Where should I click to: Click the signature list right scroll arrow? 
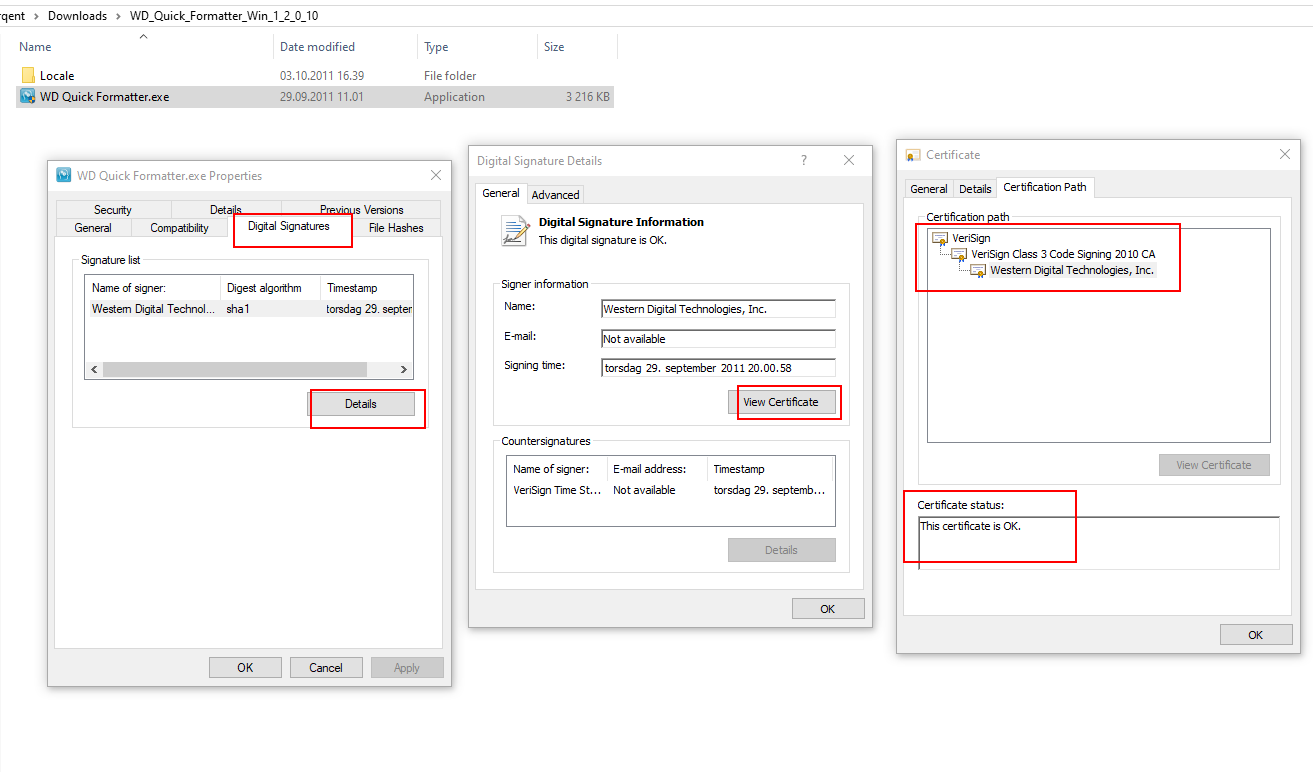pyautogui.click(x=404, y=370)
